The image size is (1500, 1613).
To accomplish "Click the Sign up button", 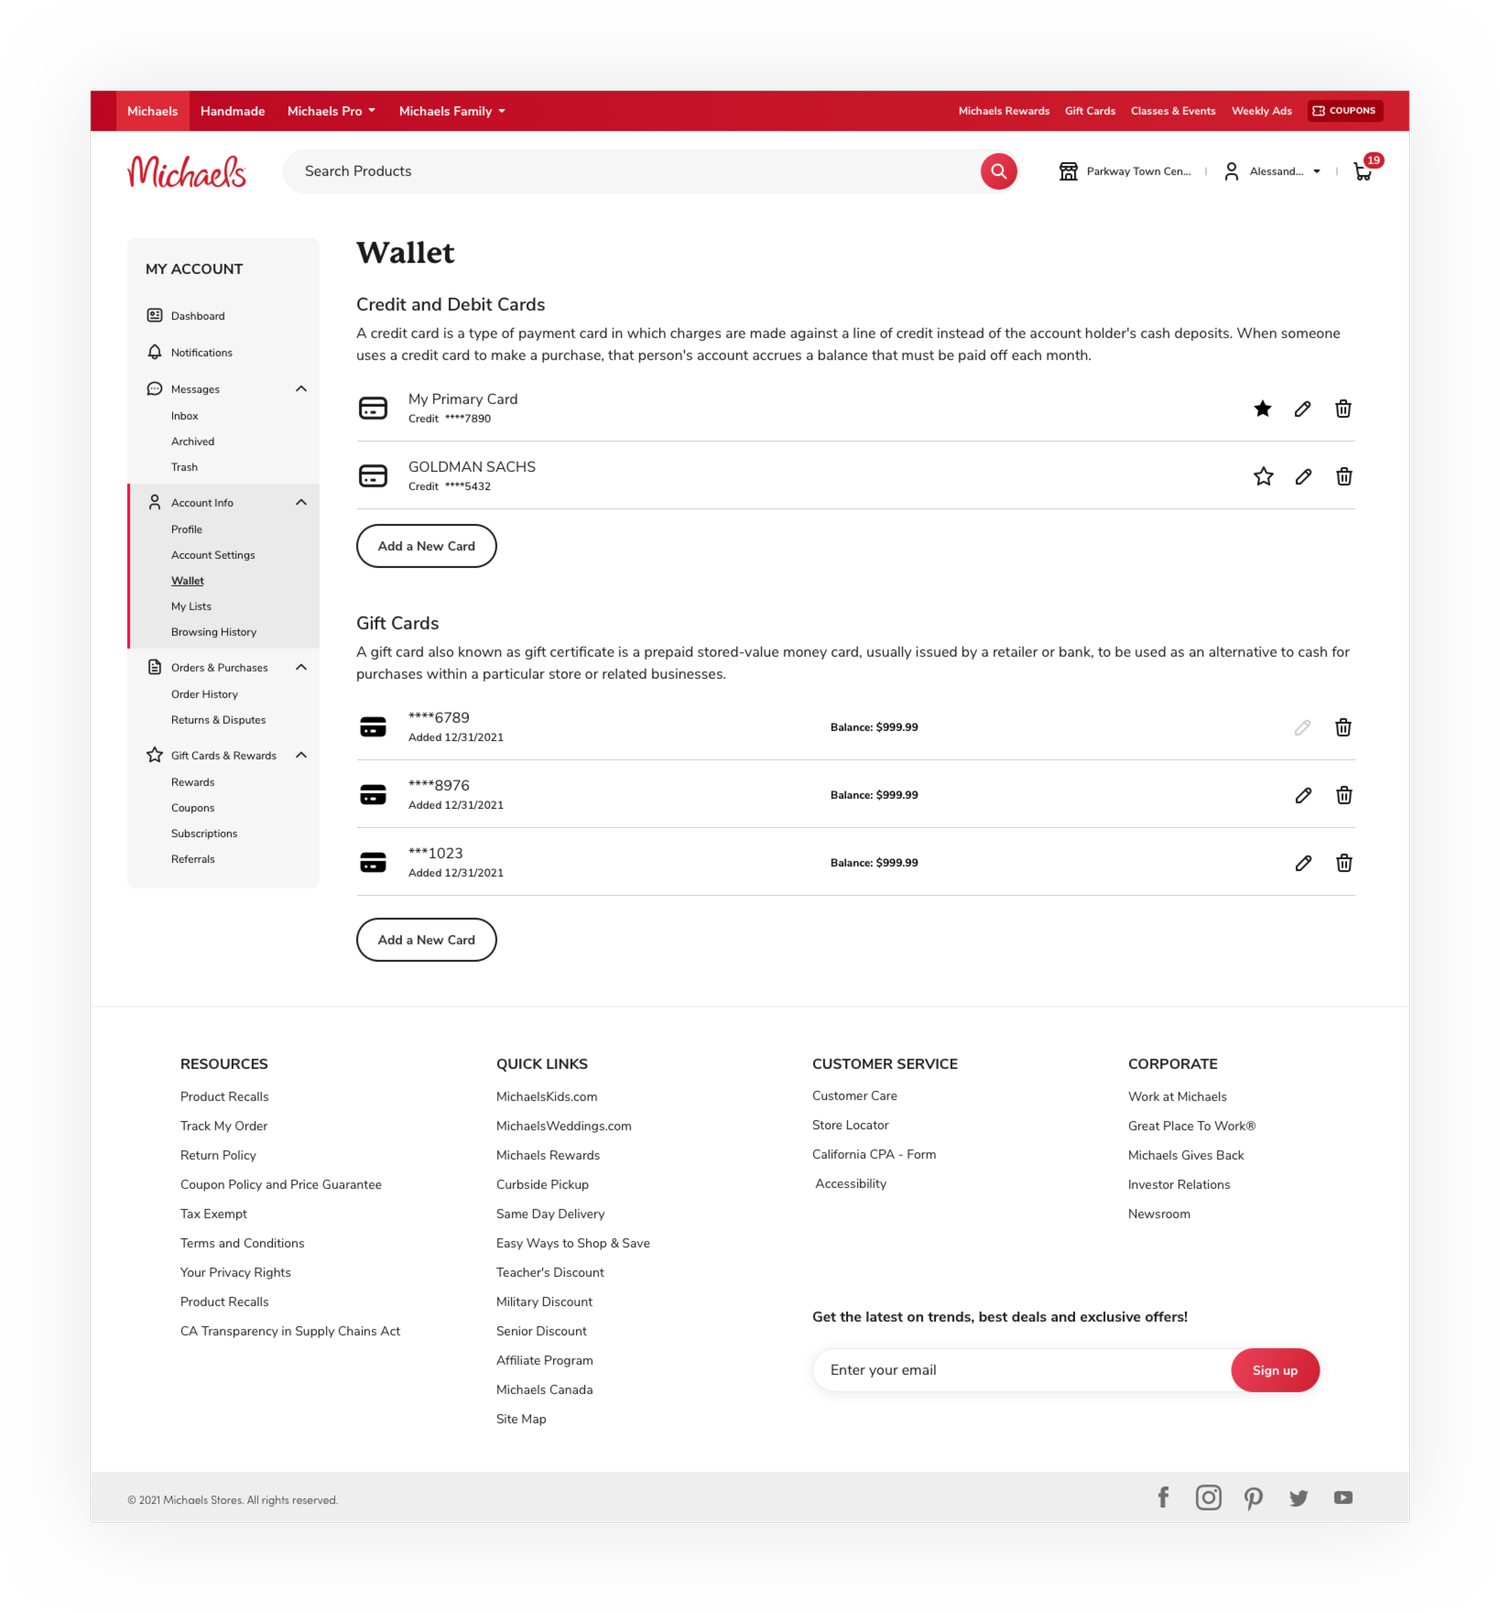I will tap(1275, 1370).
